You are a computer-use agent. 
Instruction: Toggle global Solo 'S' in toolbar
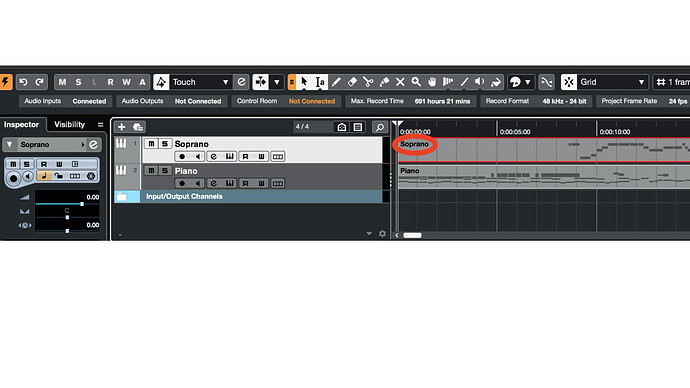tap(78, 82)
